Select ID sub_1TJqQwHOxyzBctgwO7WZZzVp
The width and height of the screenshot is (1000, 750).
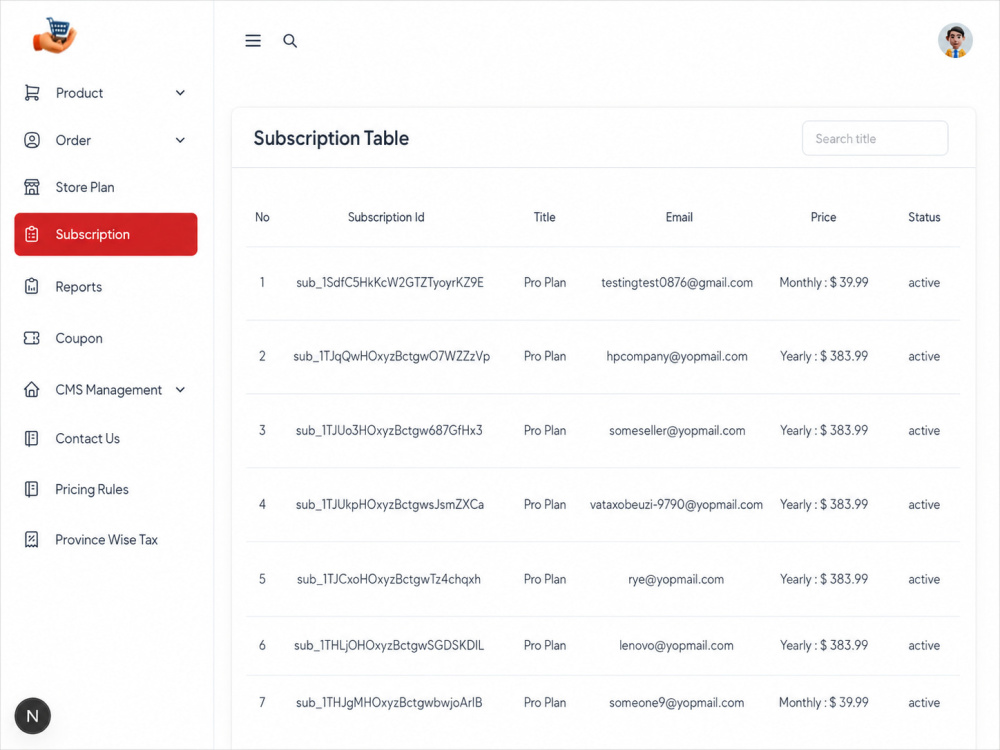(392, 357)
